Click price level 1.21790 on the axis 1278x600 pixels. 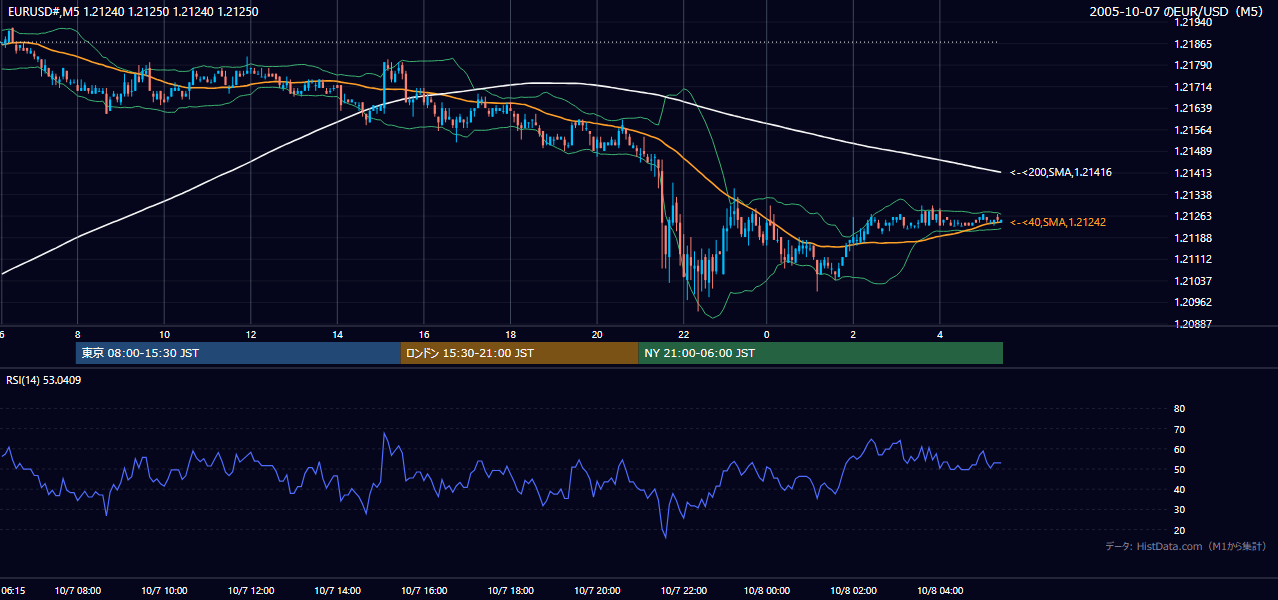click(x=1193, y=65)
